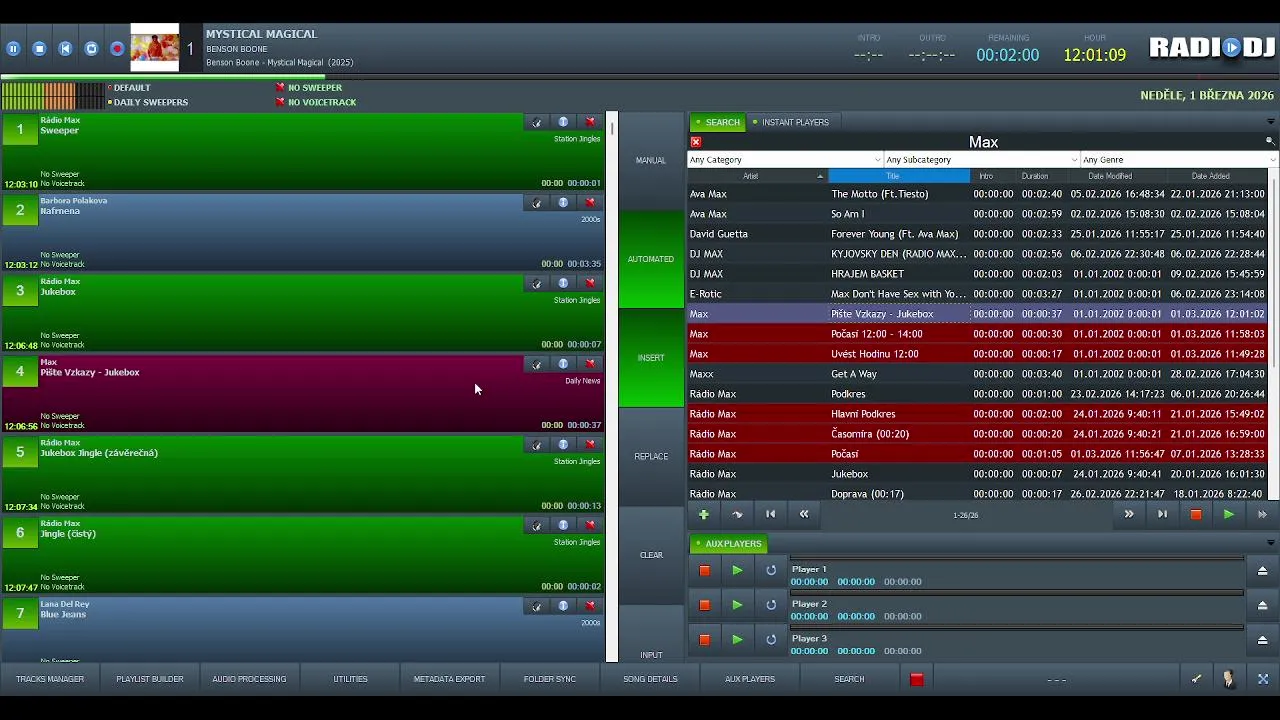
Task: Open options with the wrench icon
Action: click(1196, 679)
